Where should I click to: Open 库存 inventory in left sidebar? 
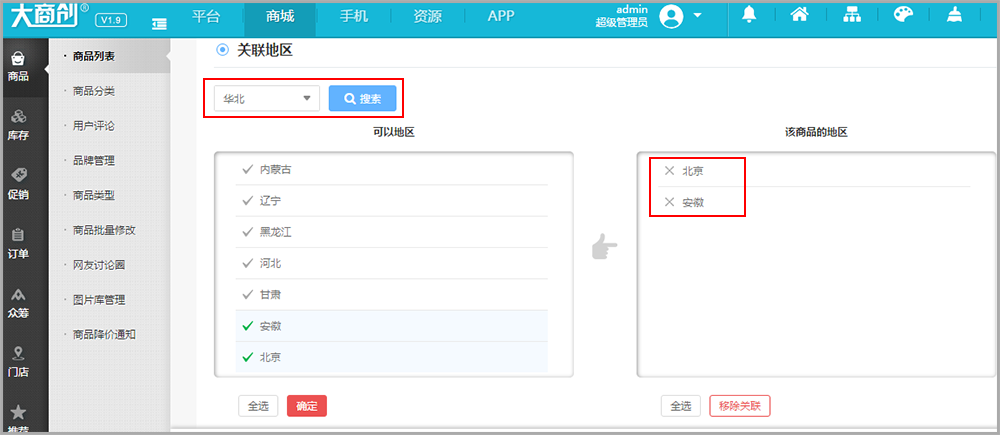[18, 126]
